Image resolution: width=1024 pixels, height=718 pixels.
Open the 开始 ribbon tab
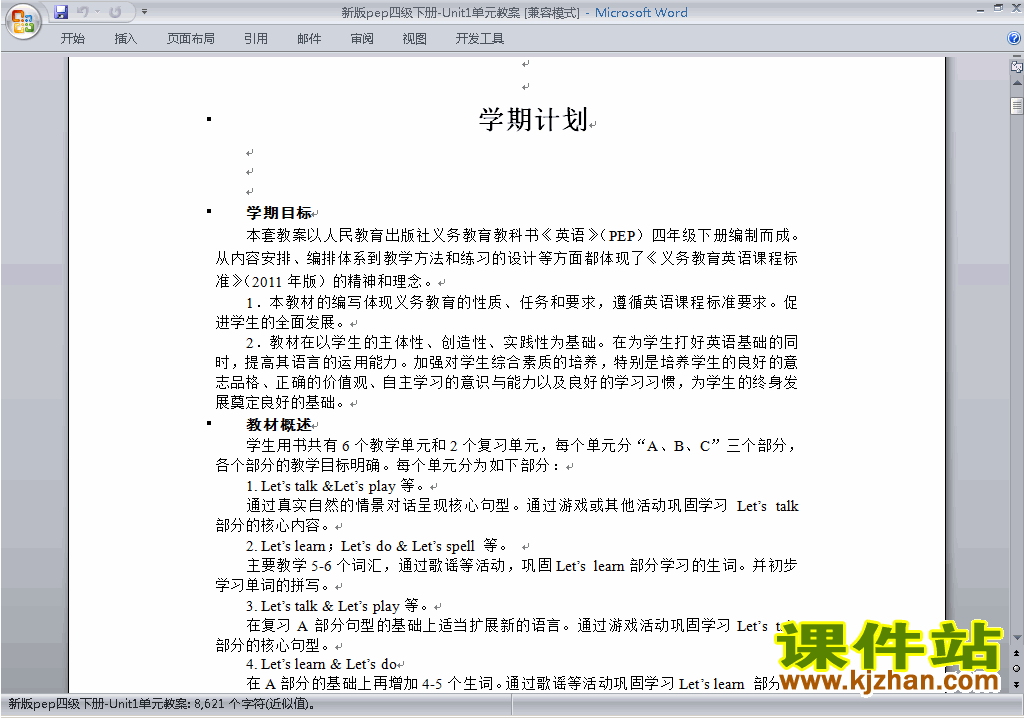[x=72, y=39]
